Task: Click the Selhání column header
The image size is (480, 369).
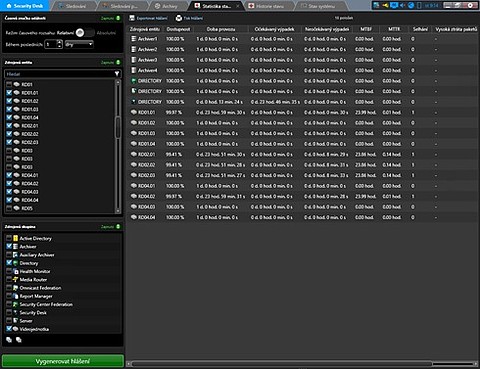Action: [x=420, y=29]
